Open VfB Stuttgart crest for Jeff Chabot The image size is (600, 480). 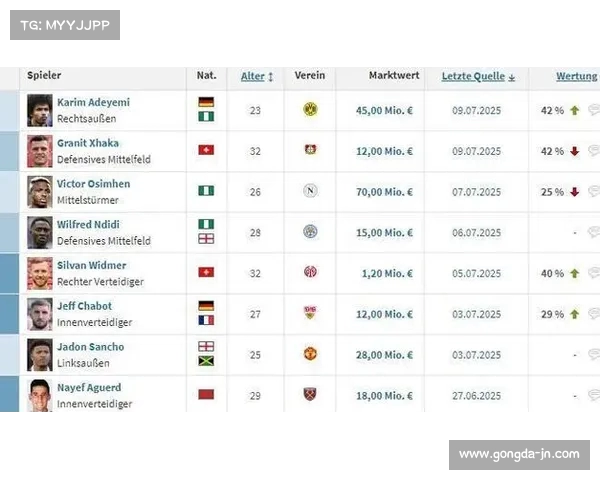(x=310, y=313)
